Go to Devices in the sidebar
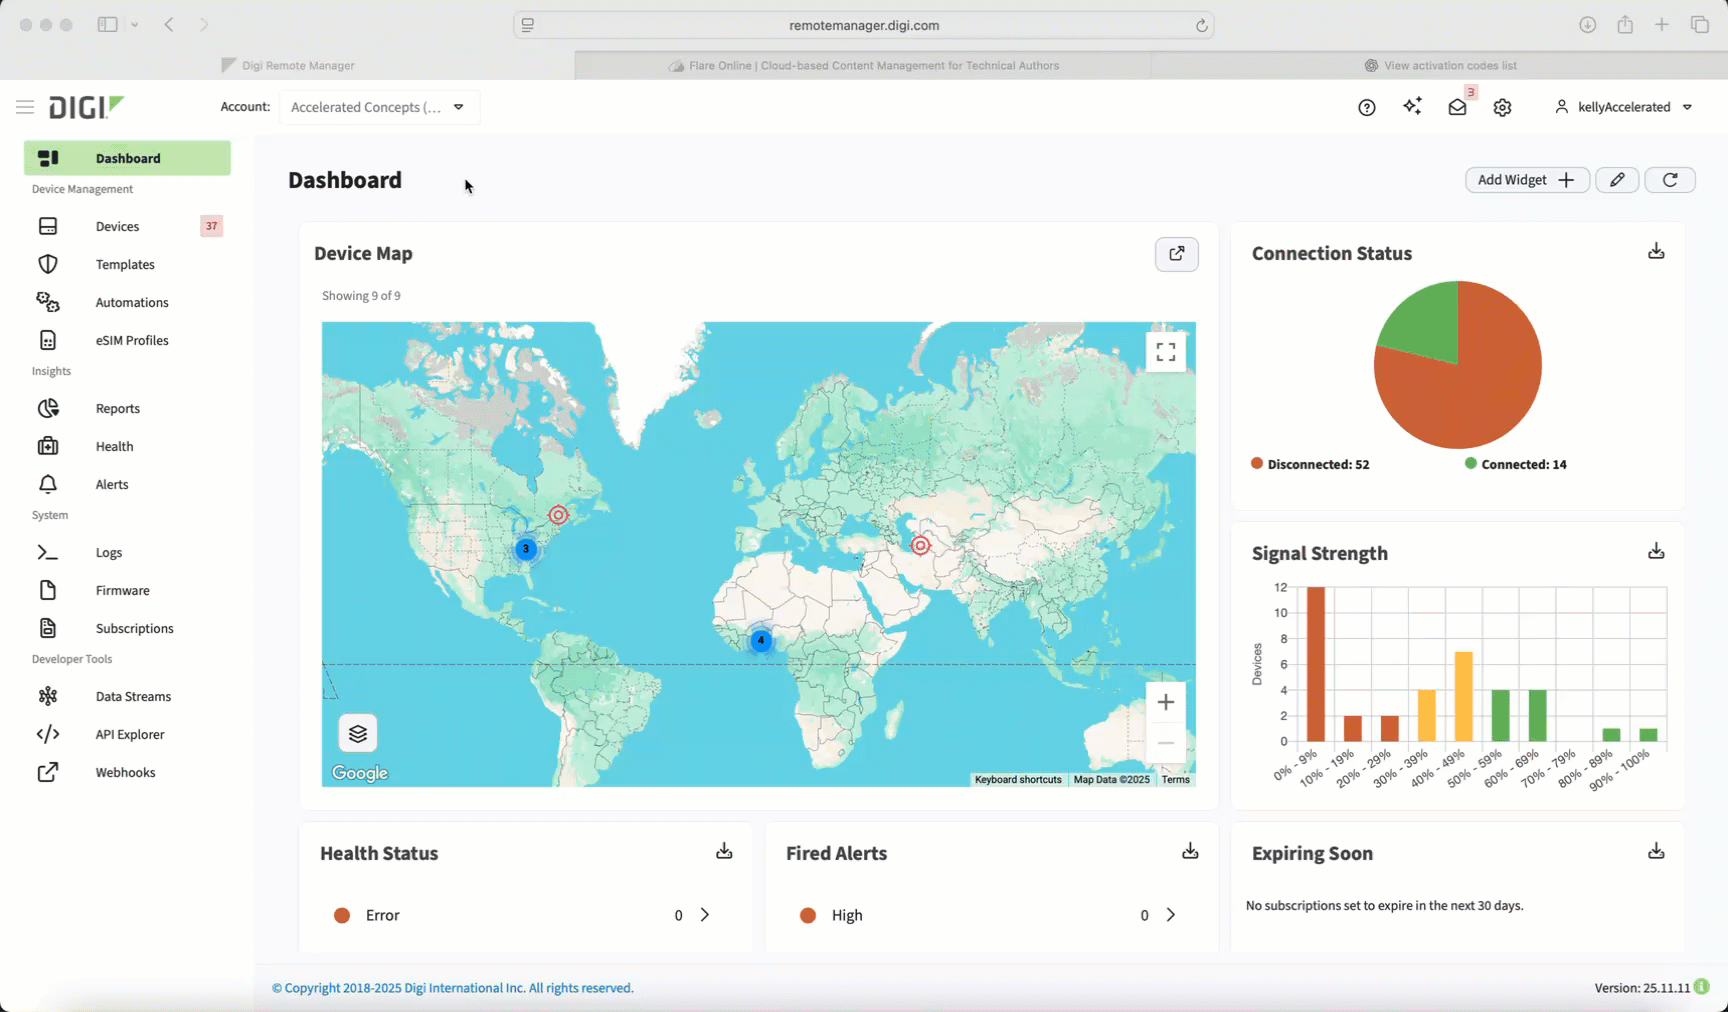1728x1012 pixels. click(117, 227)
